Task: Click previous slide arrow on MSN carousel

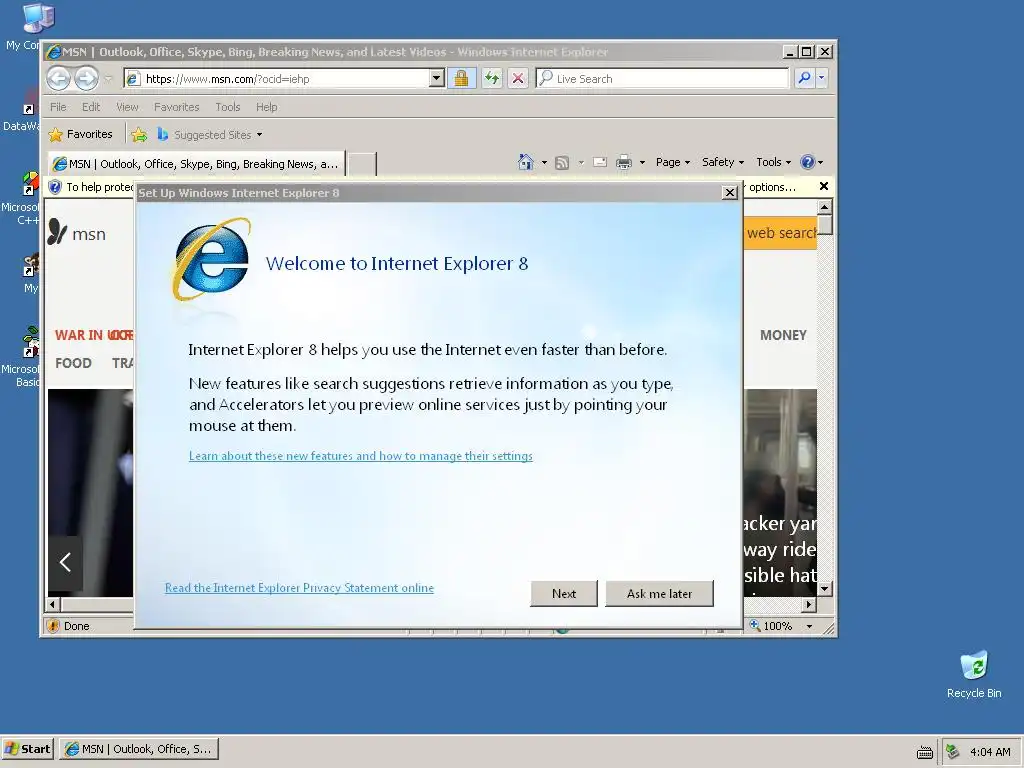Action: 65,562
